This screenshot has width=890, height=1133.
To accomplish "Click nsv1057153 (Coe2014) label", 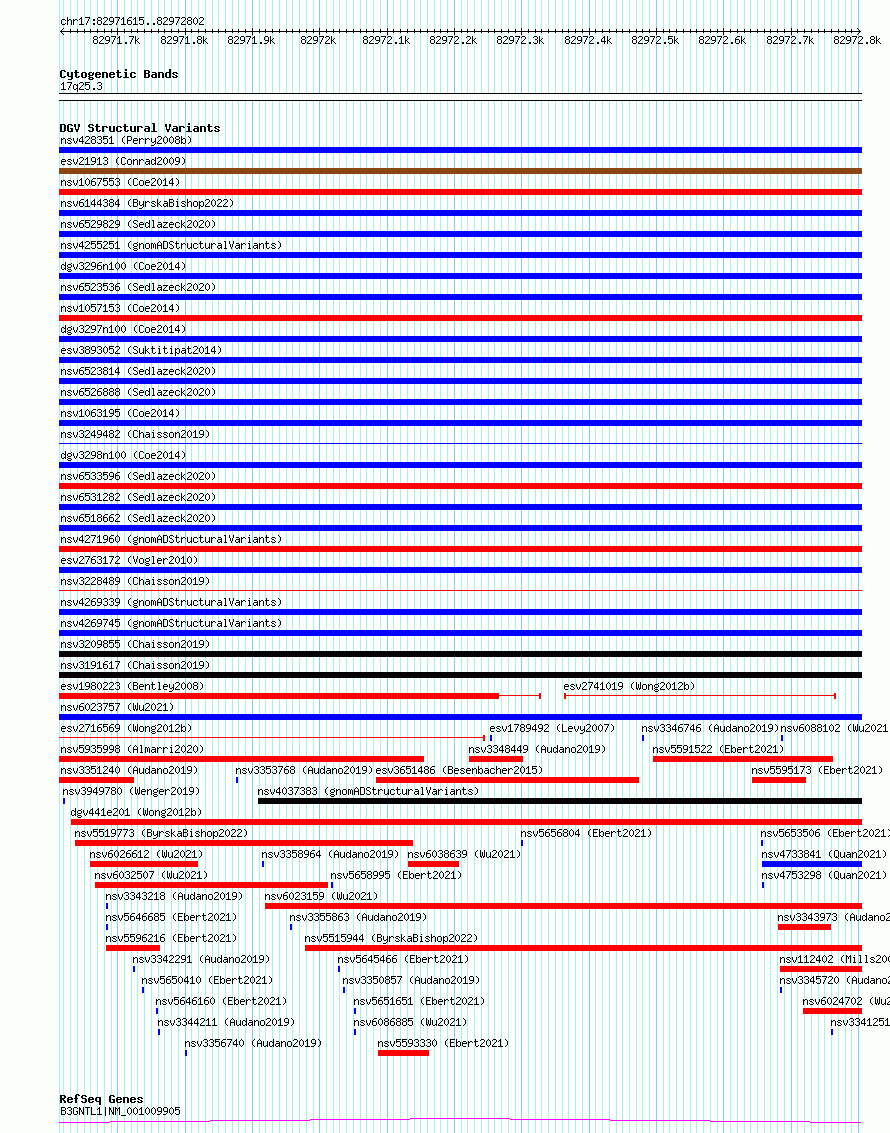I will (120, 308).
